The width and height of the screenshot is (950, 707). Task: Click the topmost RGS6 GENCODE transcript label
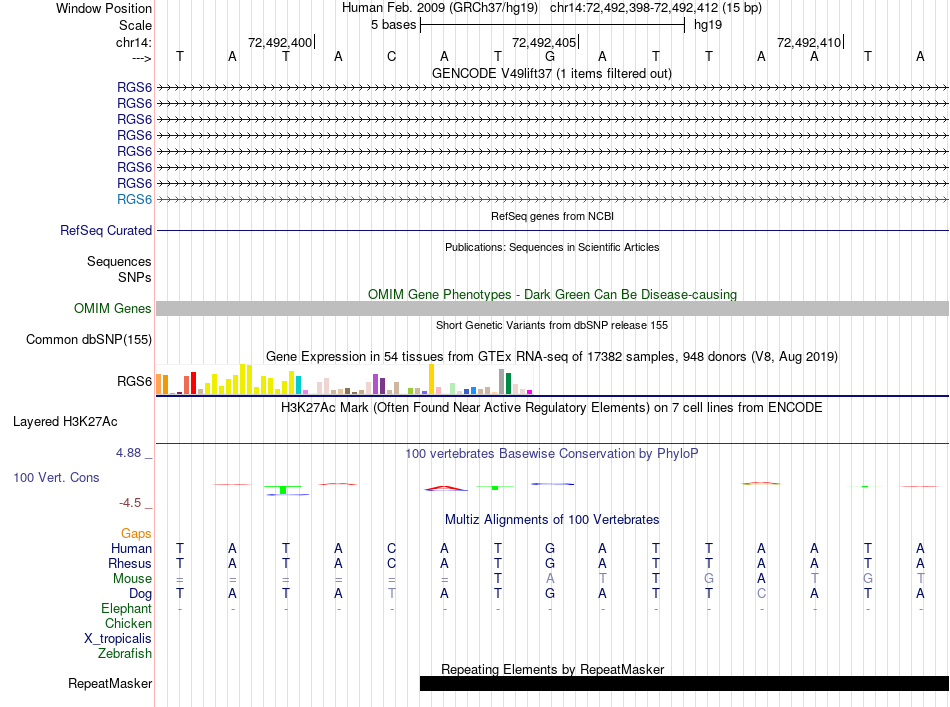[x=135, y=87]
